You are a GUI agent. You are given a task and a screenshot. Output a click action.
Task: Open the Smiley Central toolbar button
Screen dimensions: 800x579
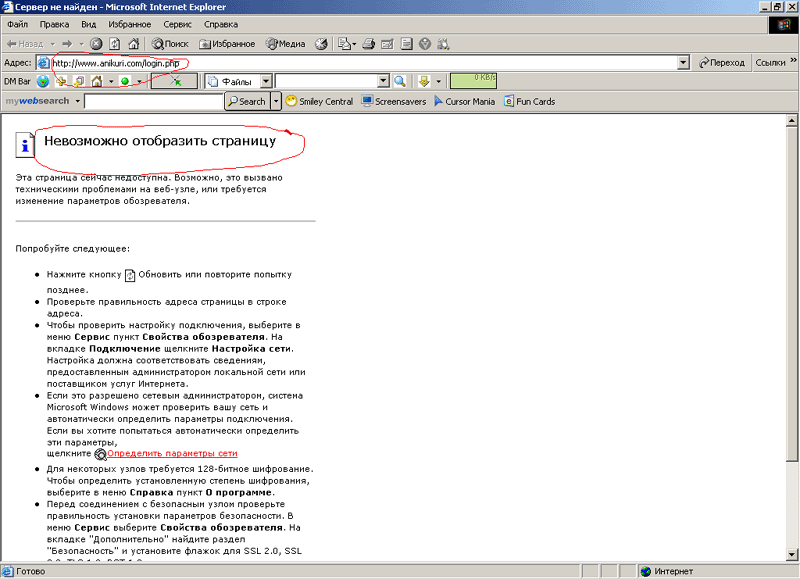[x=319, y=101]
